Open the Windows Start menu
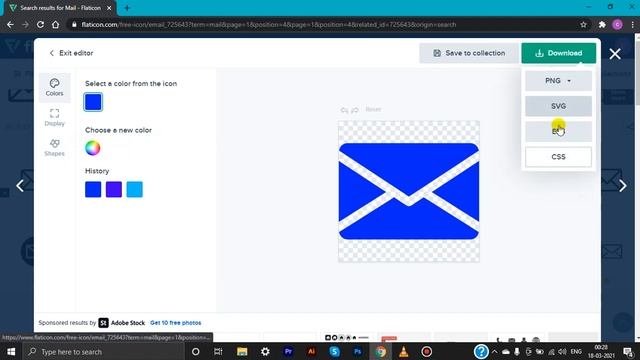This screenshot has height=360, width=640. coord(11,351)
